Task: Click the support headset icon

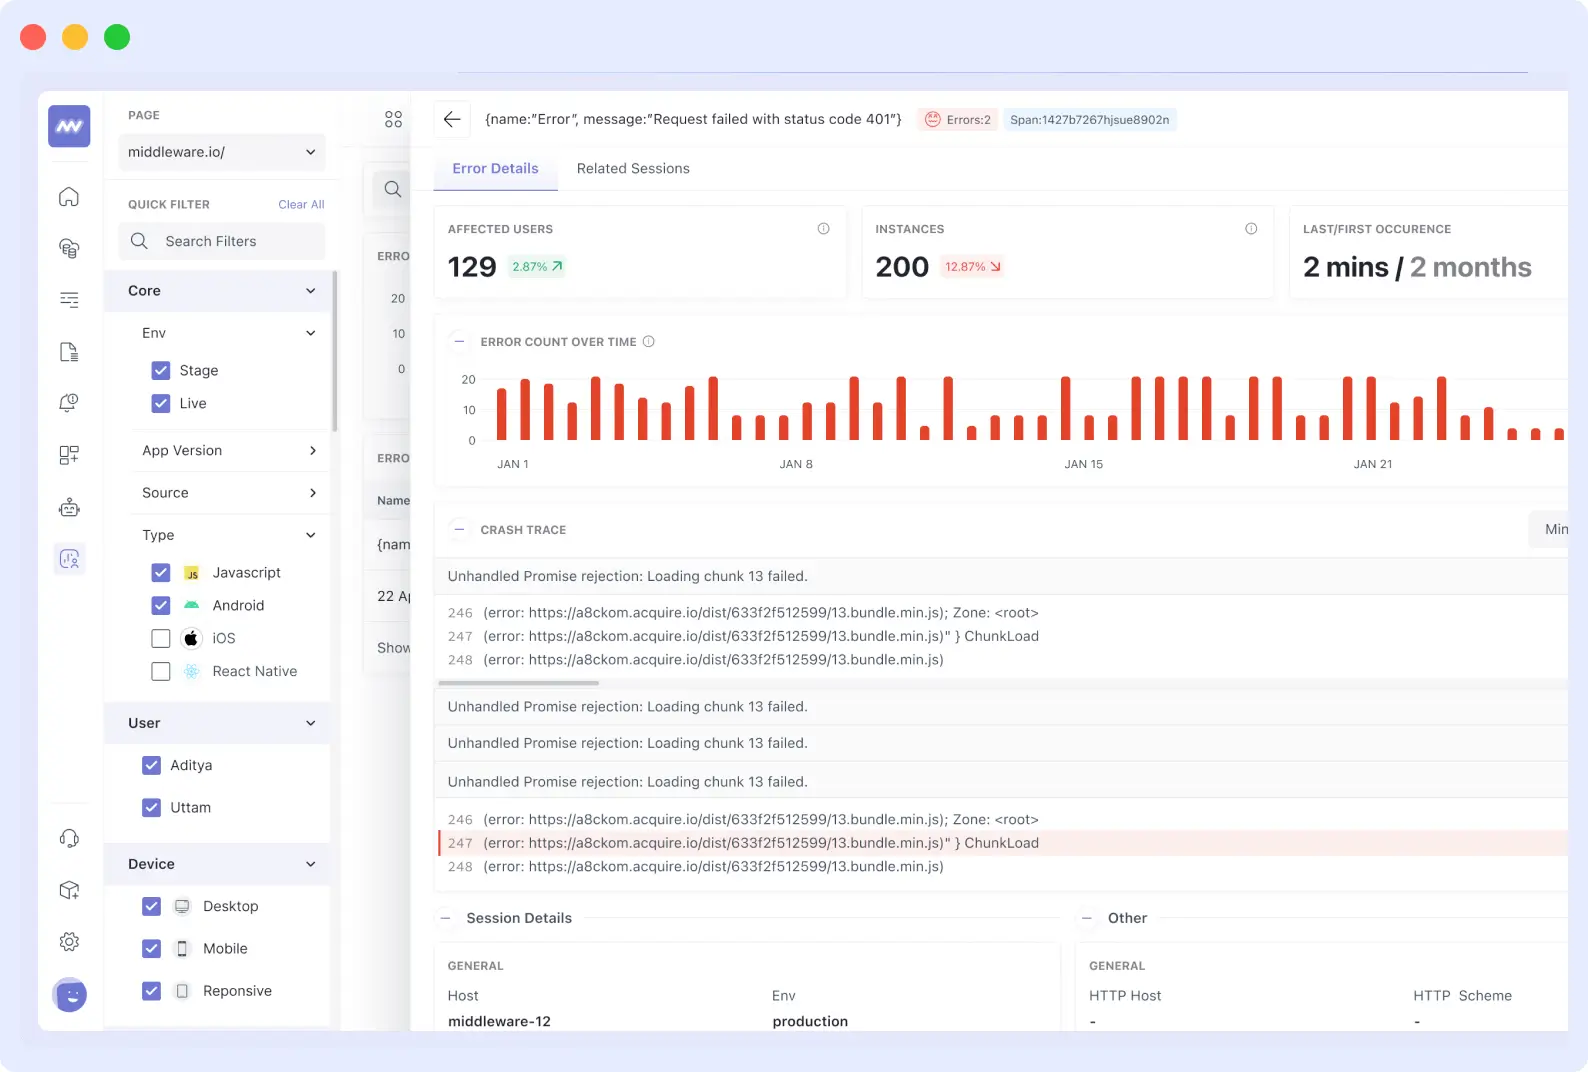Action: 69,838
